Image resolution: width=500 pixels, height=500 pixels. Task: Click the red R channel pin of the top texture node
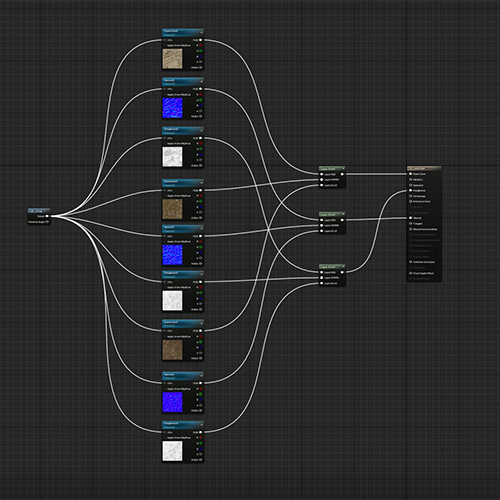(201, 45)
